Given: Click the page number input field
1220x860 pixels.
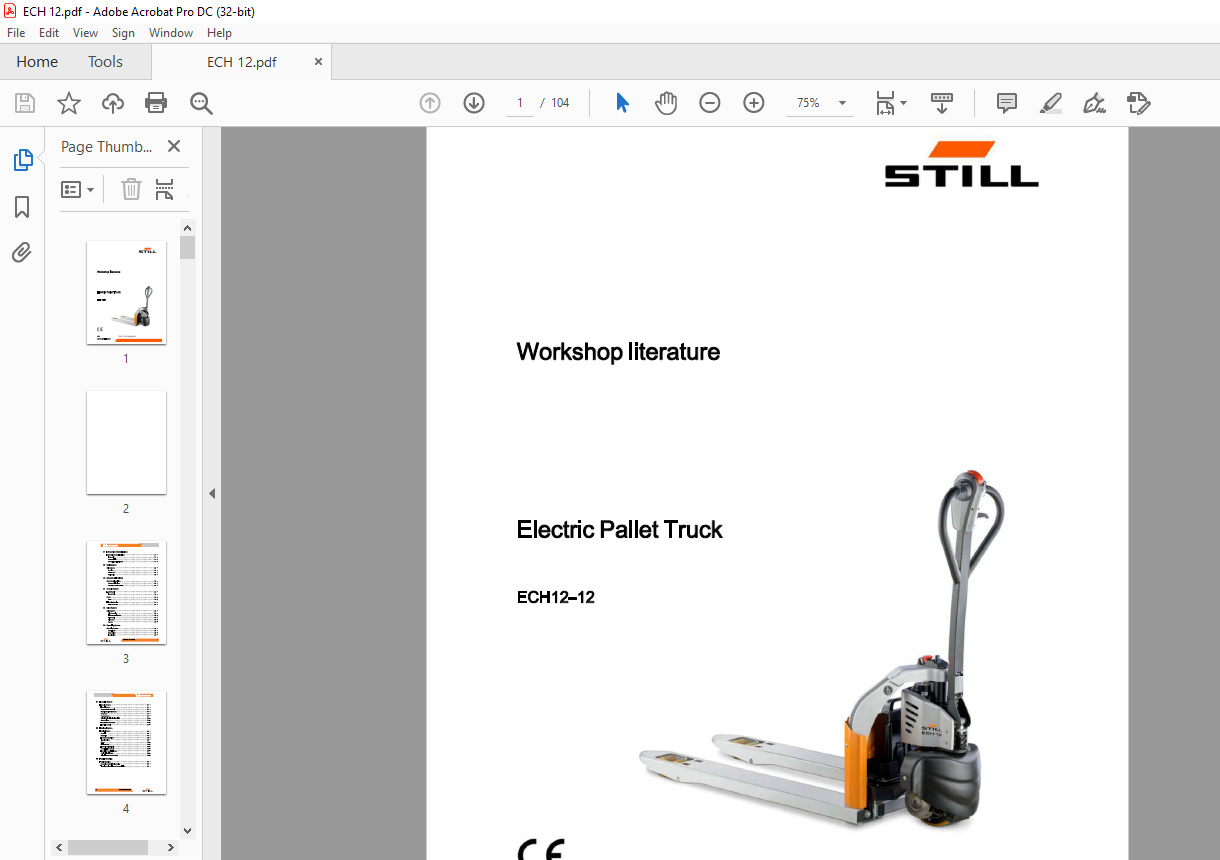Looking at the screenshot, I should (520, 103).
